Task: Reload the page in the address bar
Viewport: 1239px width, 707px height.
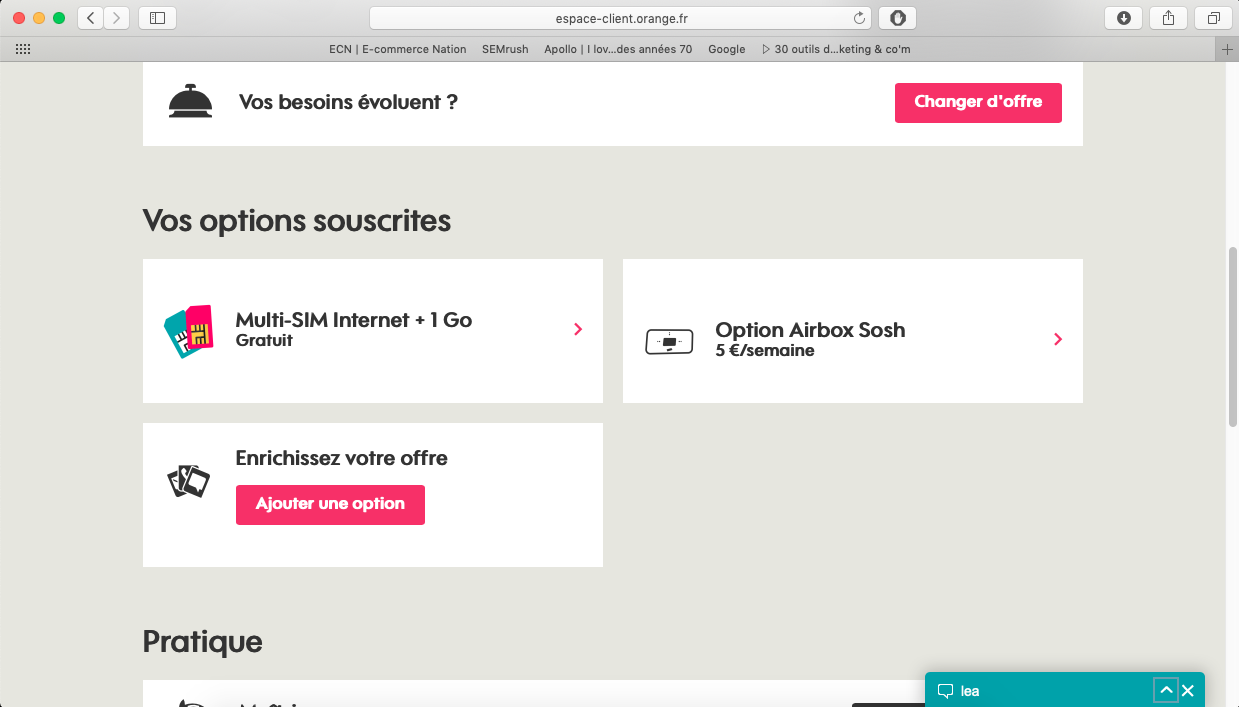Action: pos(859,18)
